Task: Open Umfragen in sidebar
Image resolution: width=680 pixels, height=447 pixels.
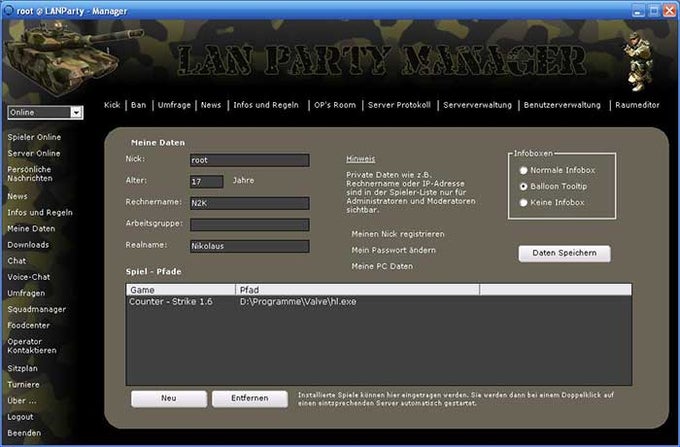Action: point(26,294)
